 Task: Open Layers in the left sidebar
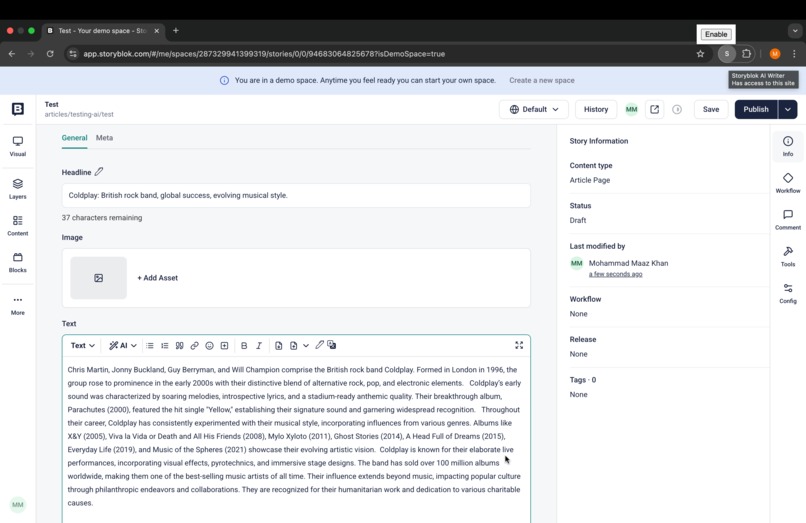(x=17, y=189)
